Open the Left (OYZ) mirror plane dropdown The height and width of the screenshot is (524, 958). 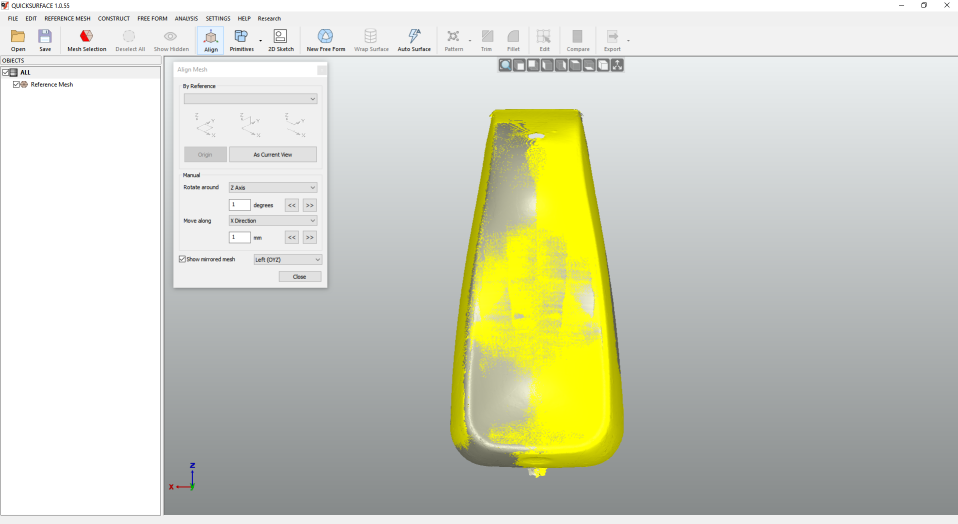[x=287, y=259]
